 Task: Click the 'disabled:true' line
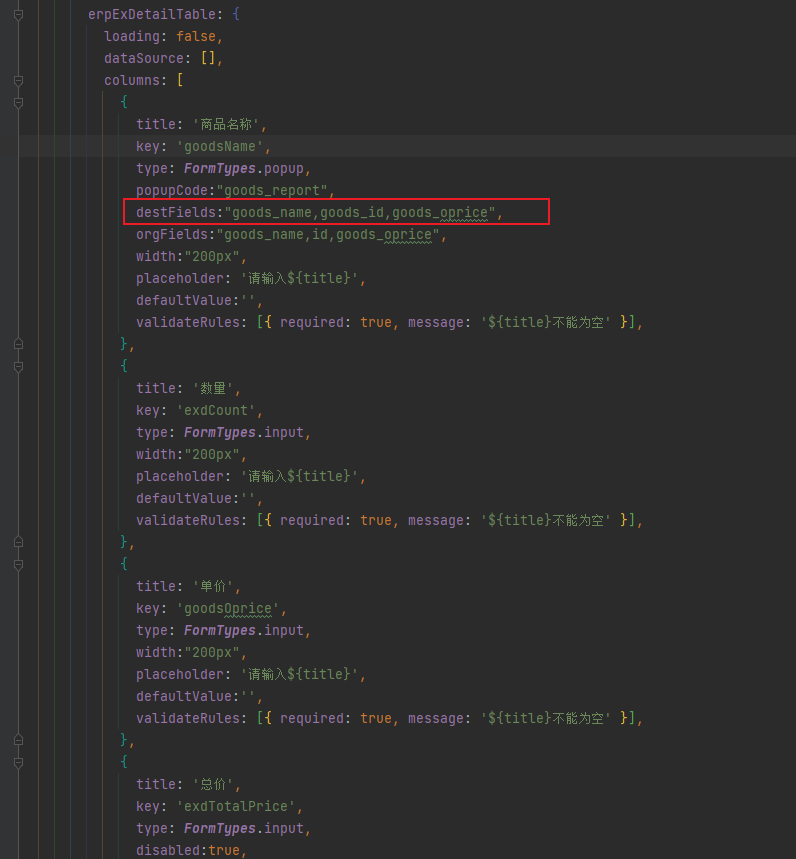pos(191,850)
